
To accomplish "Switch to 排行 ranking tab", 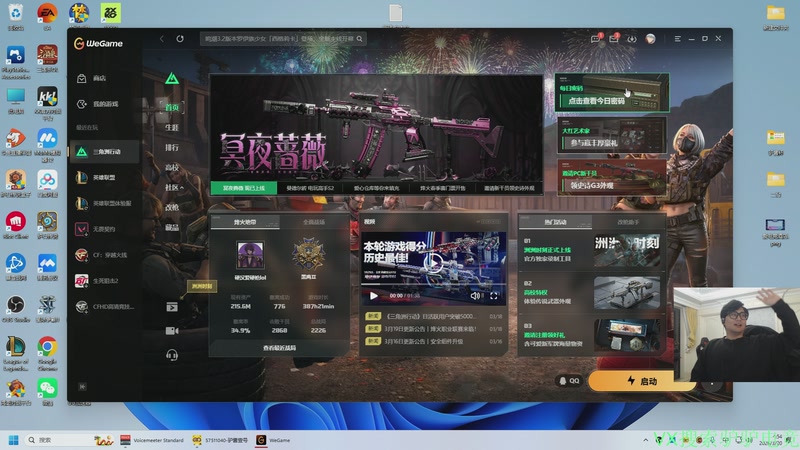I will pyautogui.click(x=172, y=147).
